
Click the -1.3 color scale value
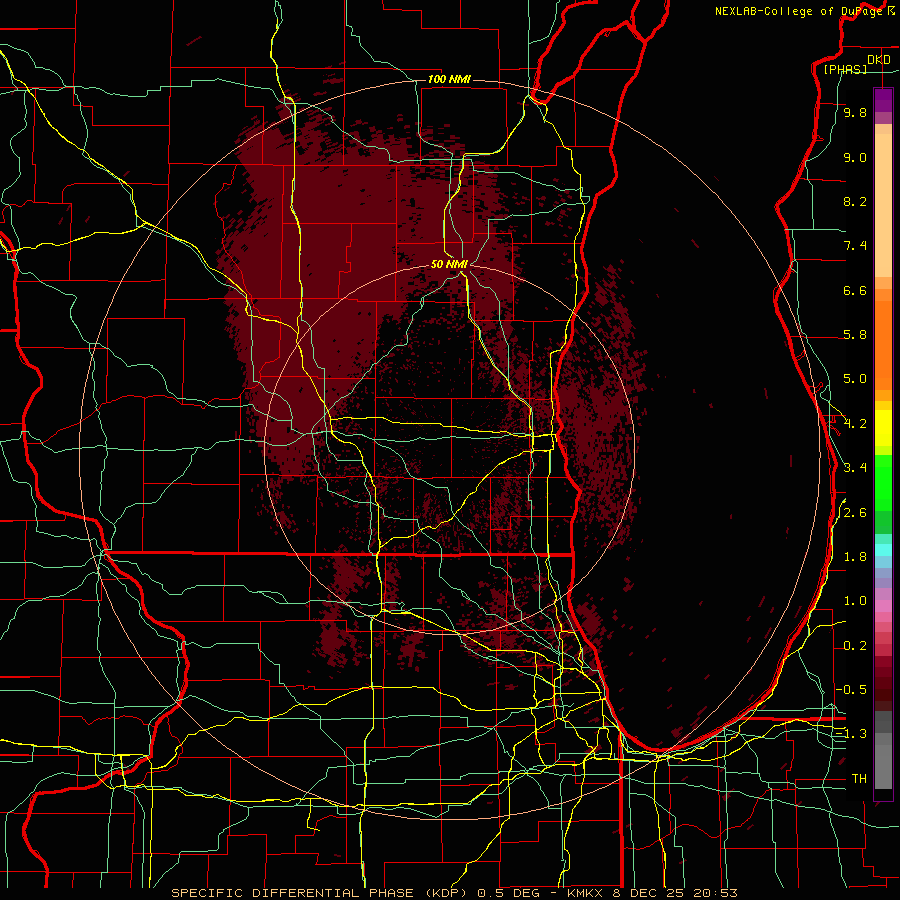(x=851, y=734)
